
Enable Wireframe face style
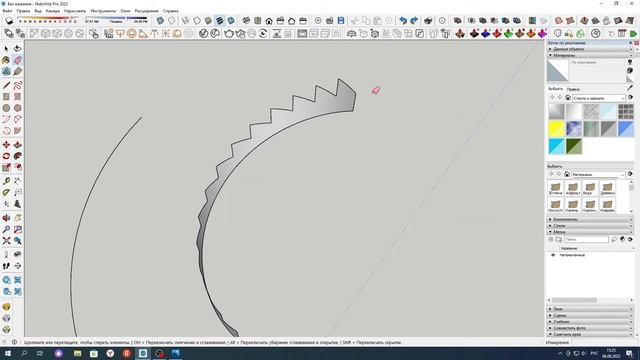(x=186, y=20)
